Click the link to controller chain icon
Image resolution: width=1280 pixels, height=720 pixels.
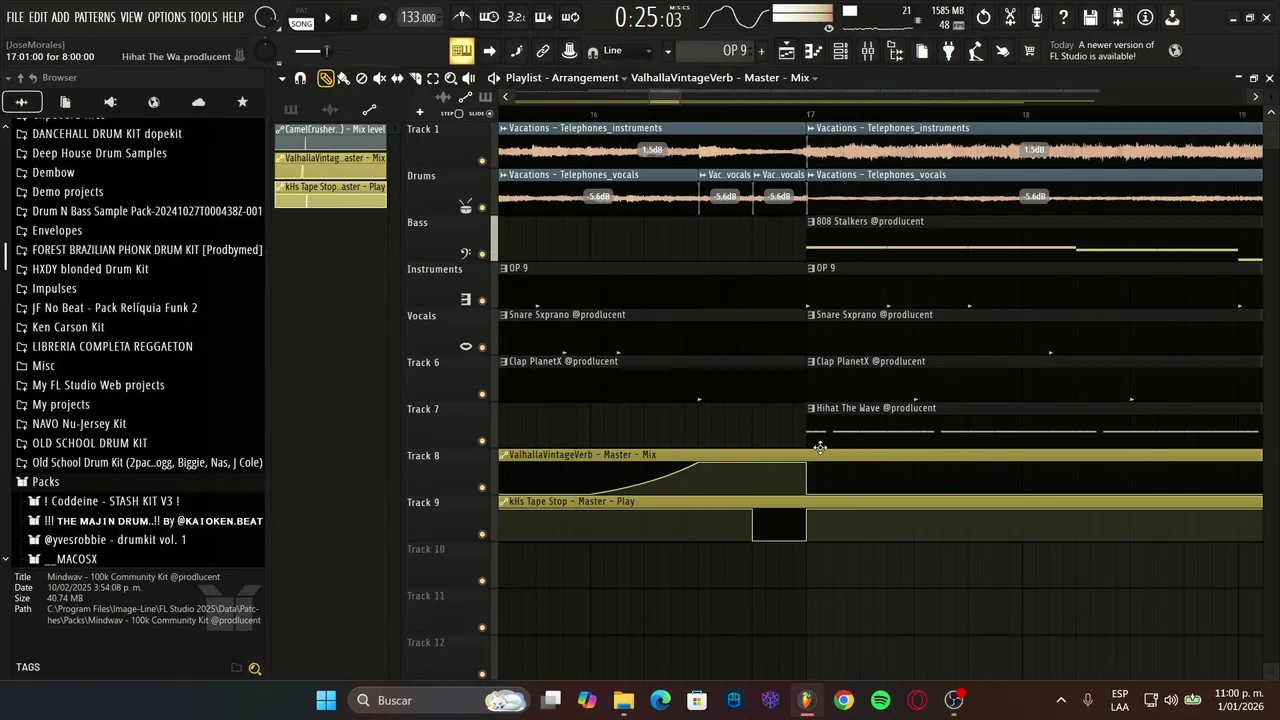click(543, 51)
